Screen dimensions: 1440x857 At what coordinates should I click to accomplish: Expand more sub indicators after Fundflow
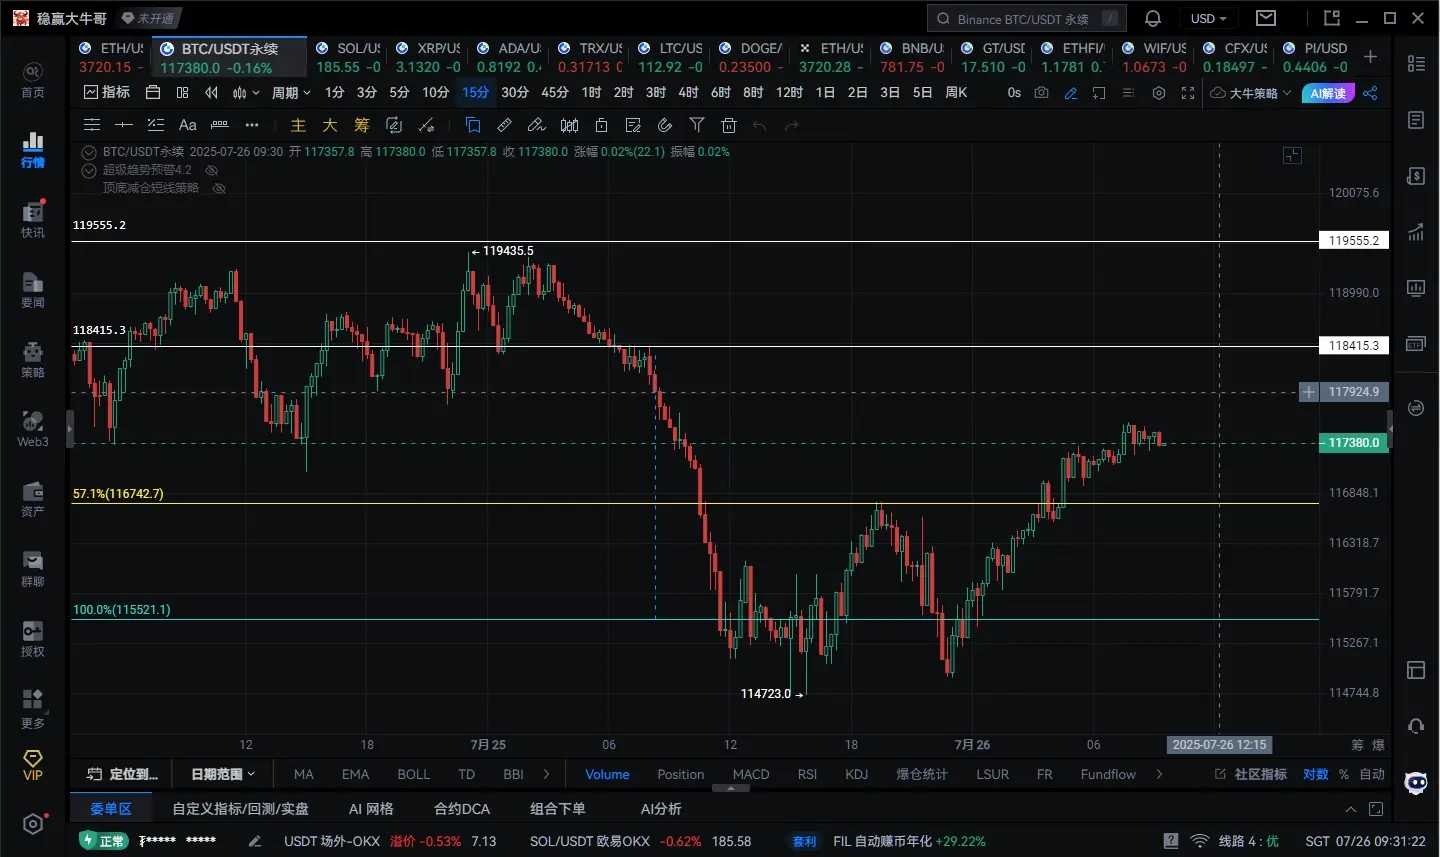[x=1159, y=774]
